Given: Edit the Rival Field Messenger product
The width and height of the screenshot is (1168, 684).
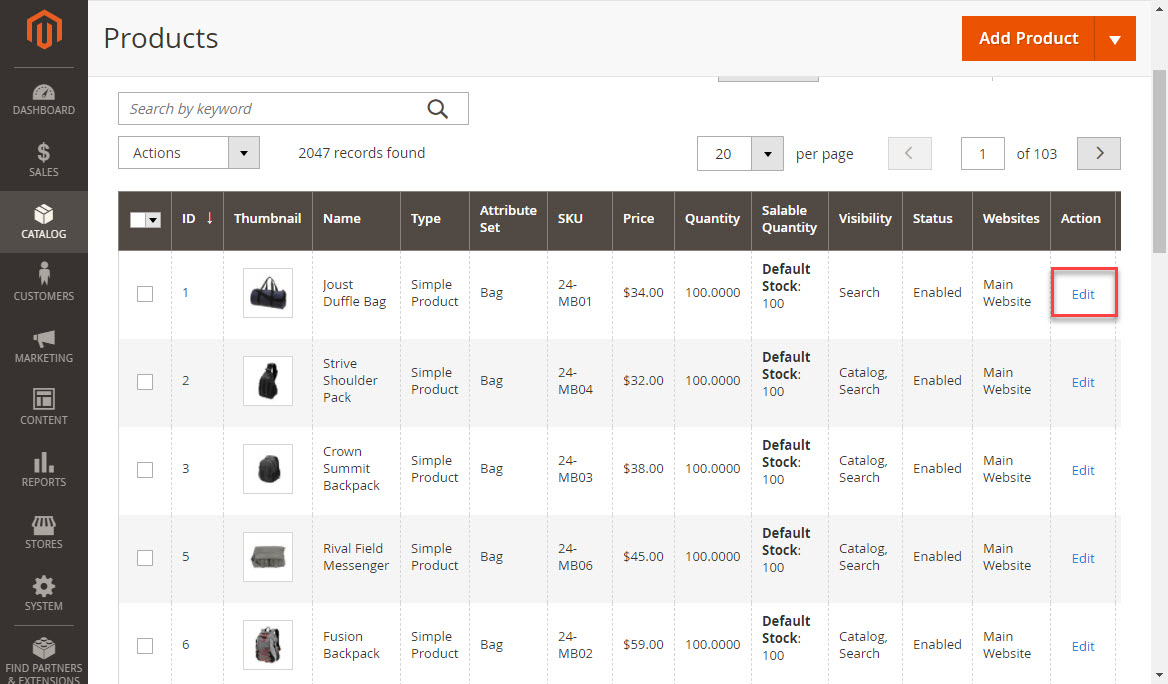Looking at the screenshot, I should point(1083,558).
